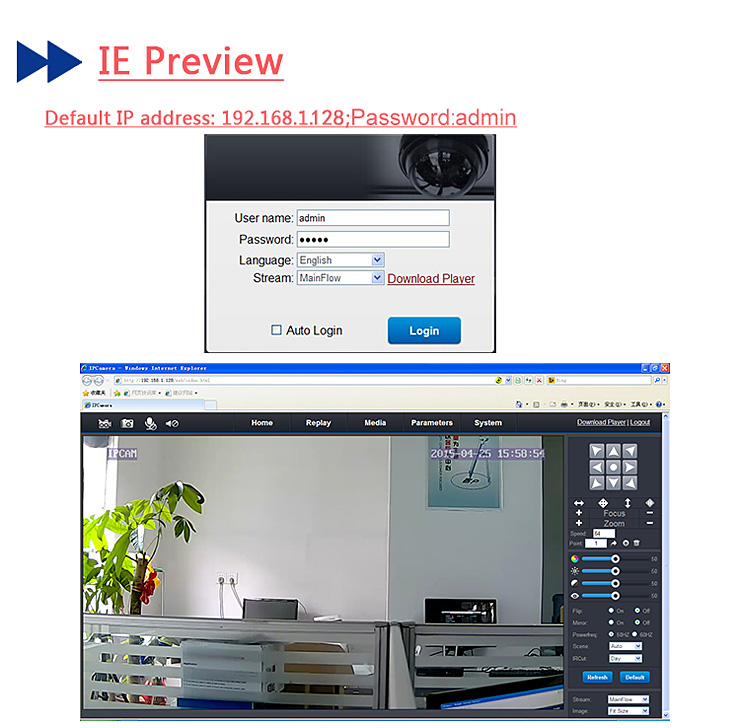This screenshot has width=740, height=728.
Task: Select the IPCamera browser tab
Action: [x=144, y=405]
